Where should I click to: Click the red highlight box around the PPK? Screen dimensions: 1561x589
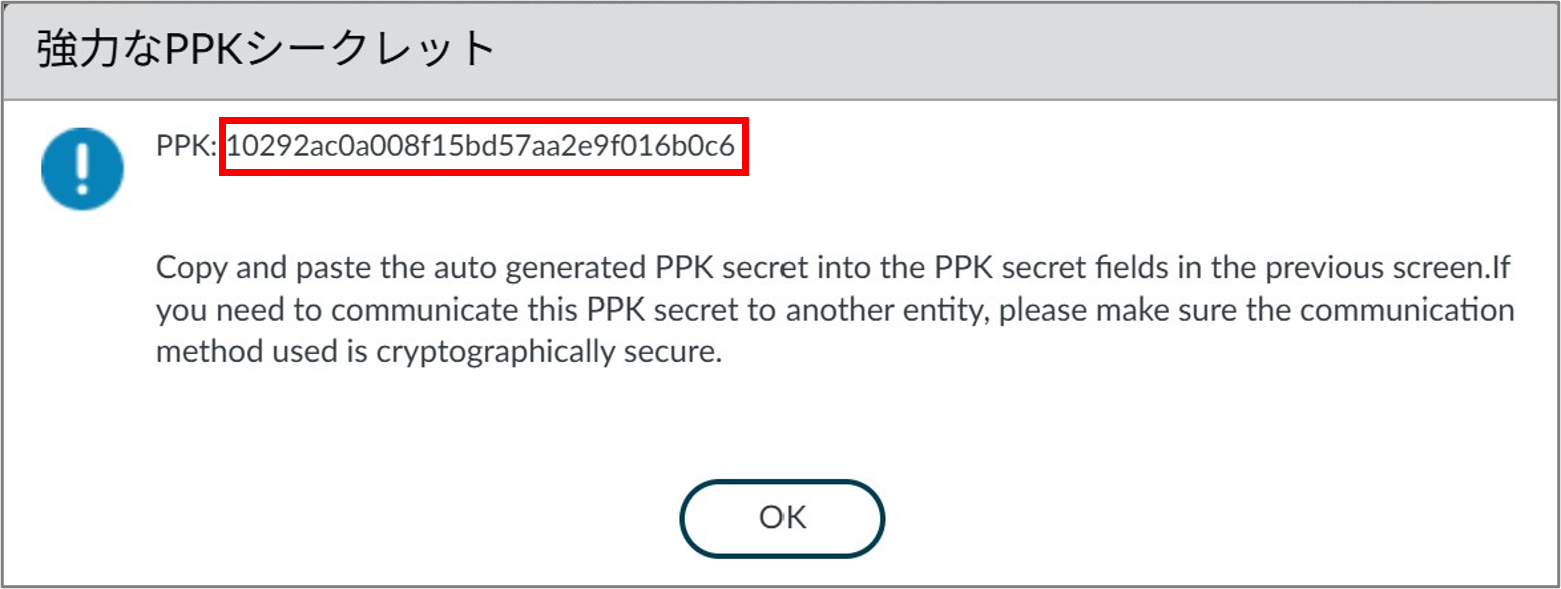[x=484, y=148]
